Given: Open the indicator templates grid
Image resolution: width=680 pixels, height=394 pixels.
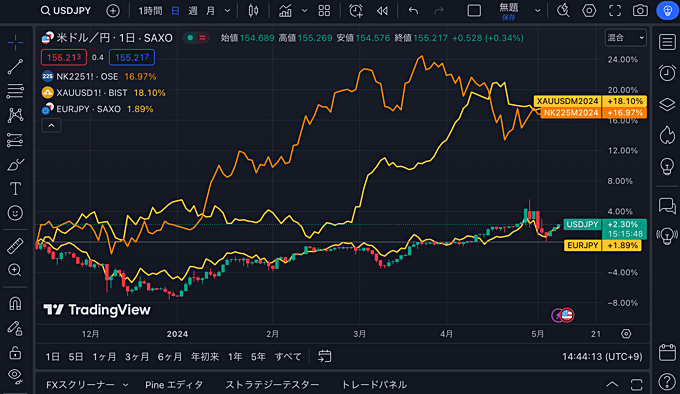Looking at the screenshot, I should (324, 11).
